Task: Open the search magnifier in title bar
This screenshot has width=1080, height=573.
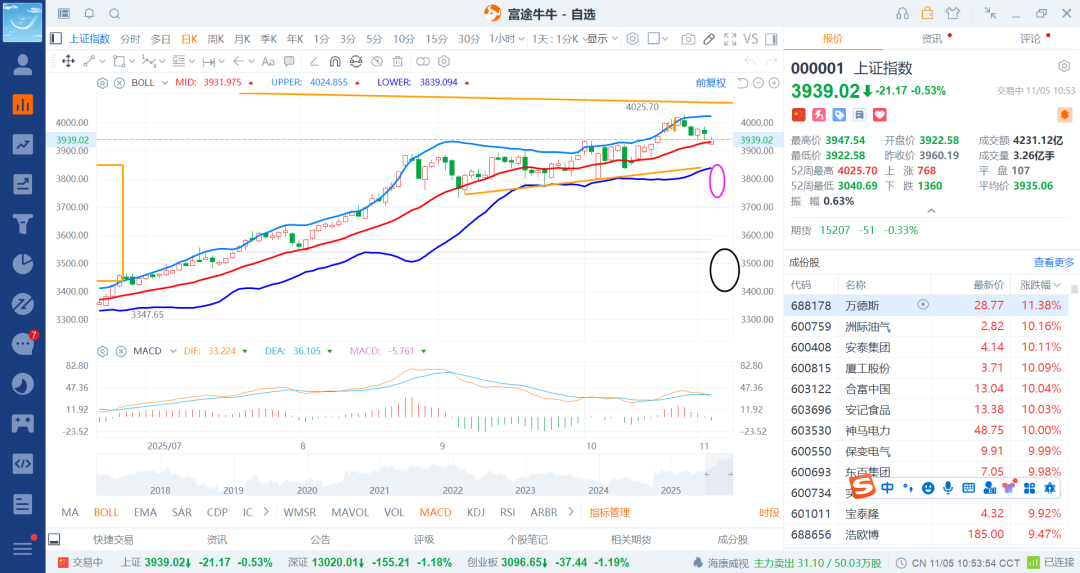Action: point(115,13)
